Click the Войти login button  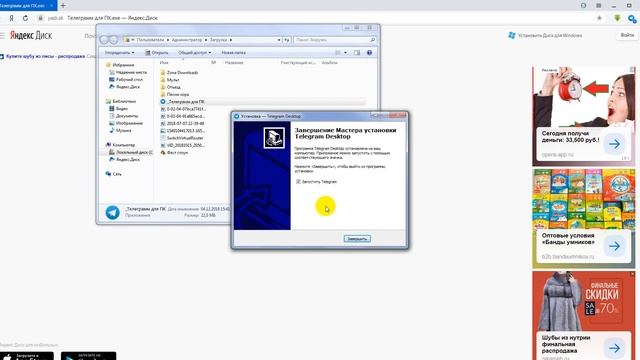627,35
